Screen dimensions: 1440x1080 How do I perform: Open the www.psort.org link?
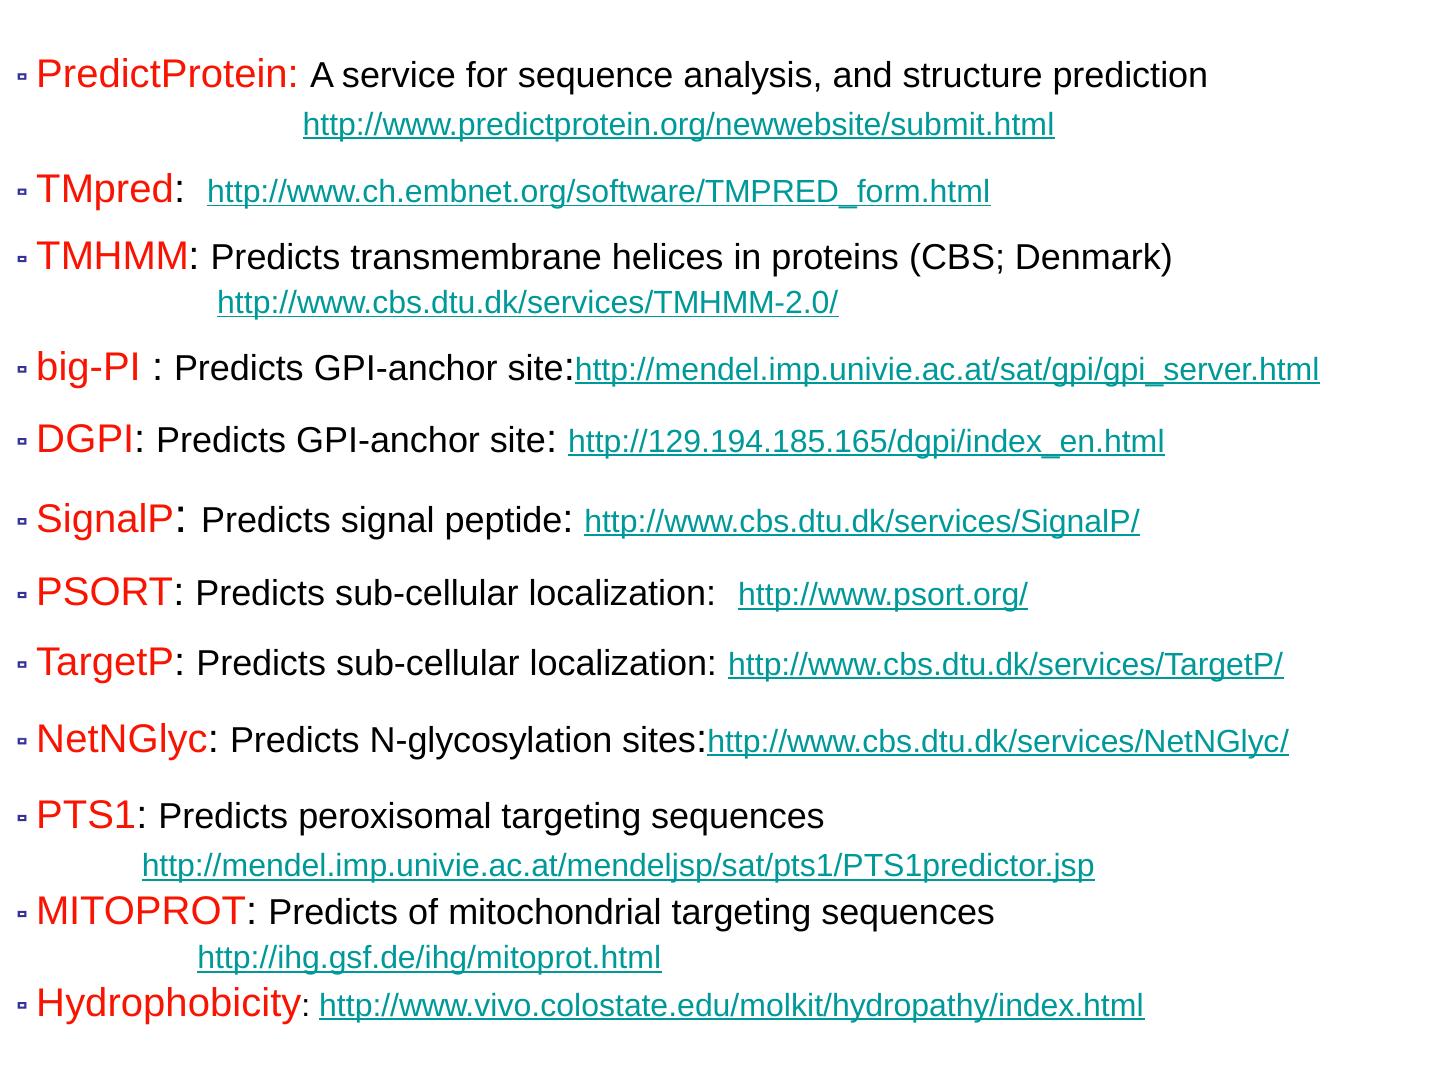(x=882, y=595)
